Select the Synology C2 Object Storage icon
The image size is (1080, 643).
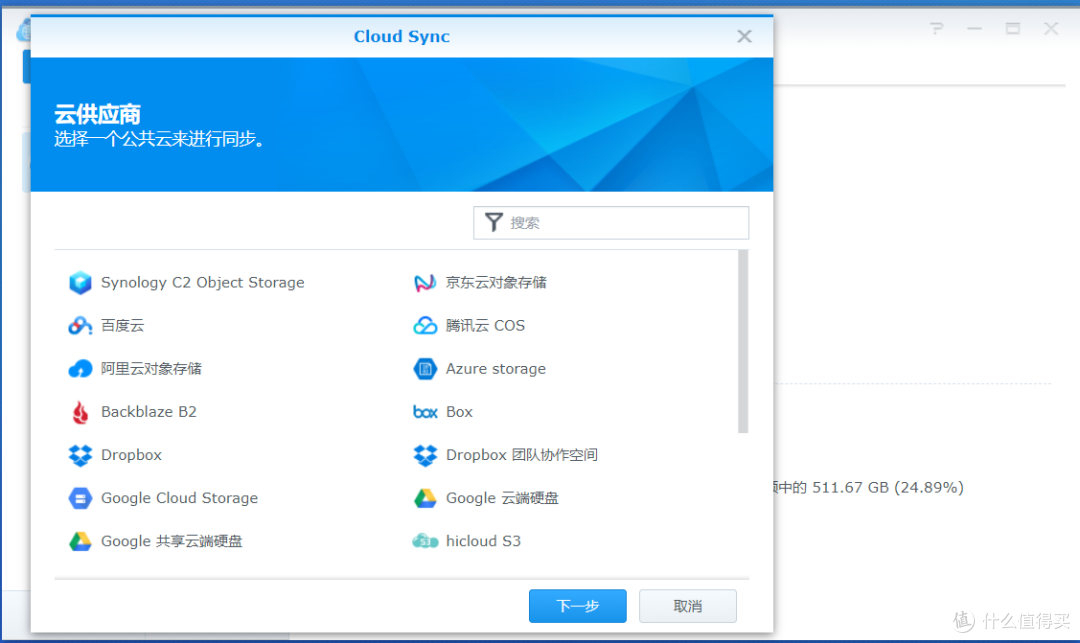(80, 282)
